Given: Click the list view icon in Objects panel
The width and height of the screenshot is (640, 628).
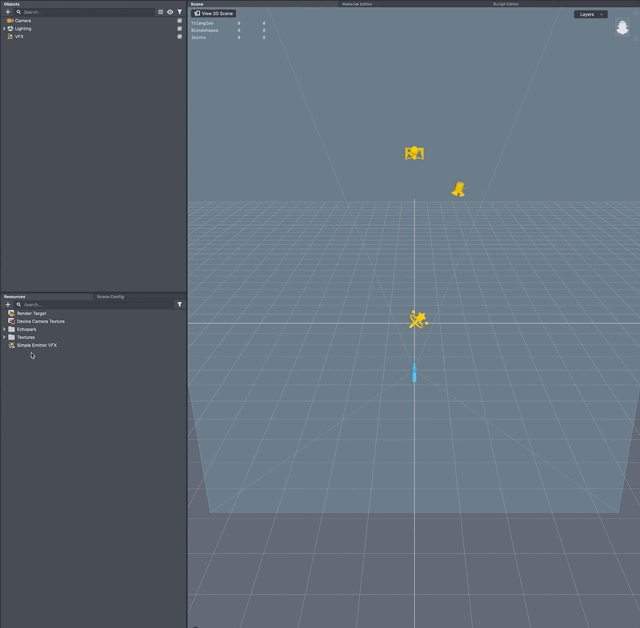Looking at the screenshot, I should 160,12.
